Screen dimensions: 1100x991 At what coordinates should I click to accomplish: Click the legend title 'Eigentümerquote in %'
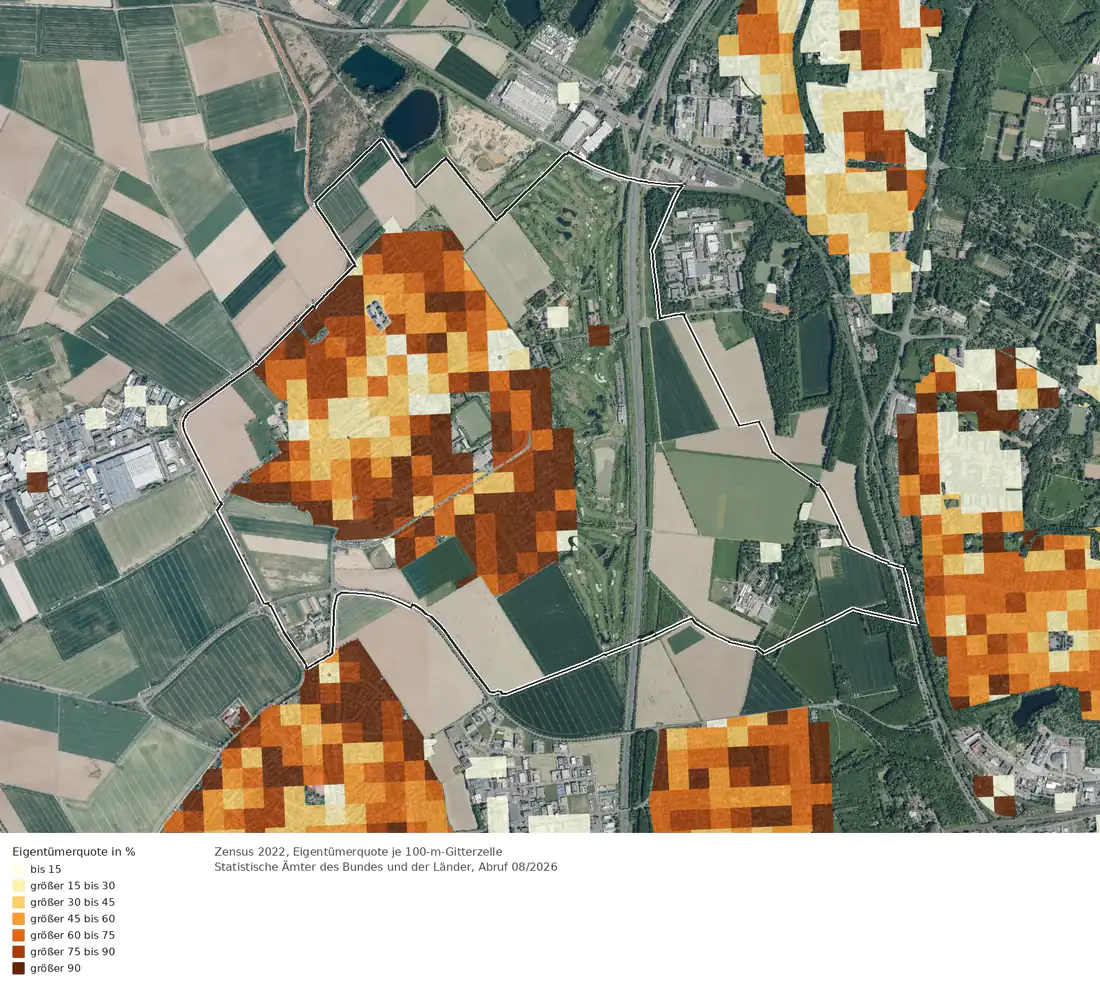click(x=74, y=851)
